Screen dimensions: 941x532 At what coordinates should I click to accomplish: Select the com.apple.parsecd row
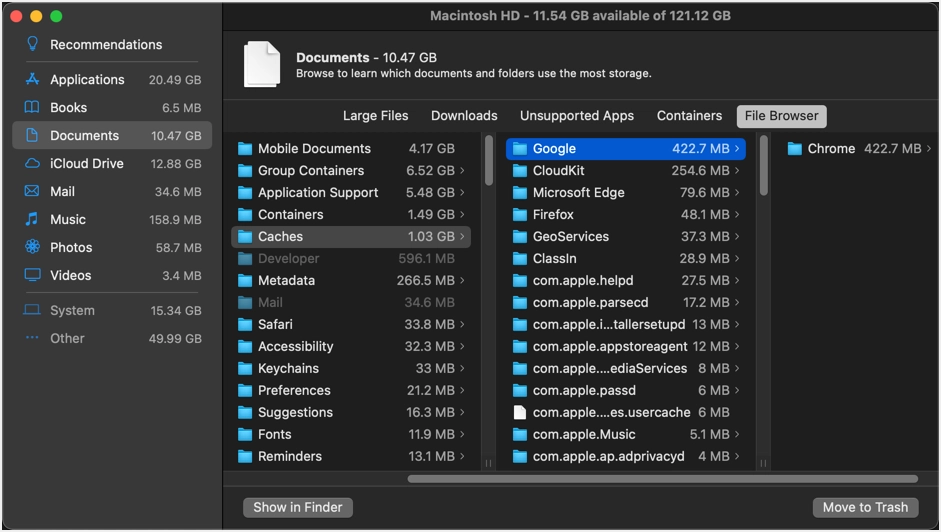626,303
